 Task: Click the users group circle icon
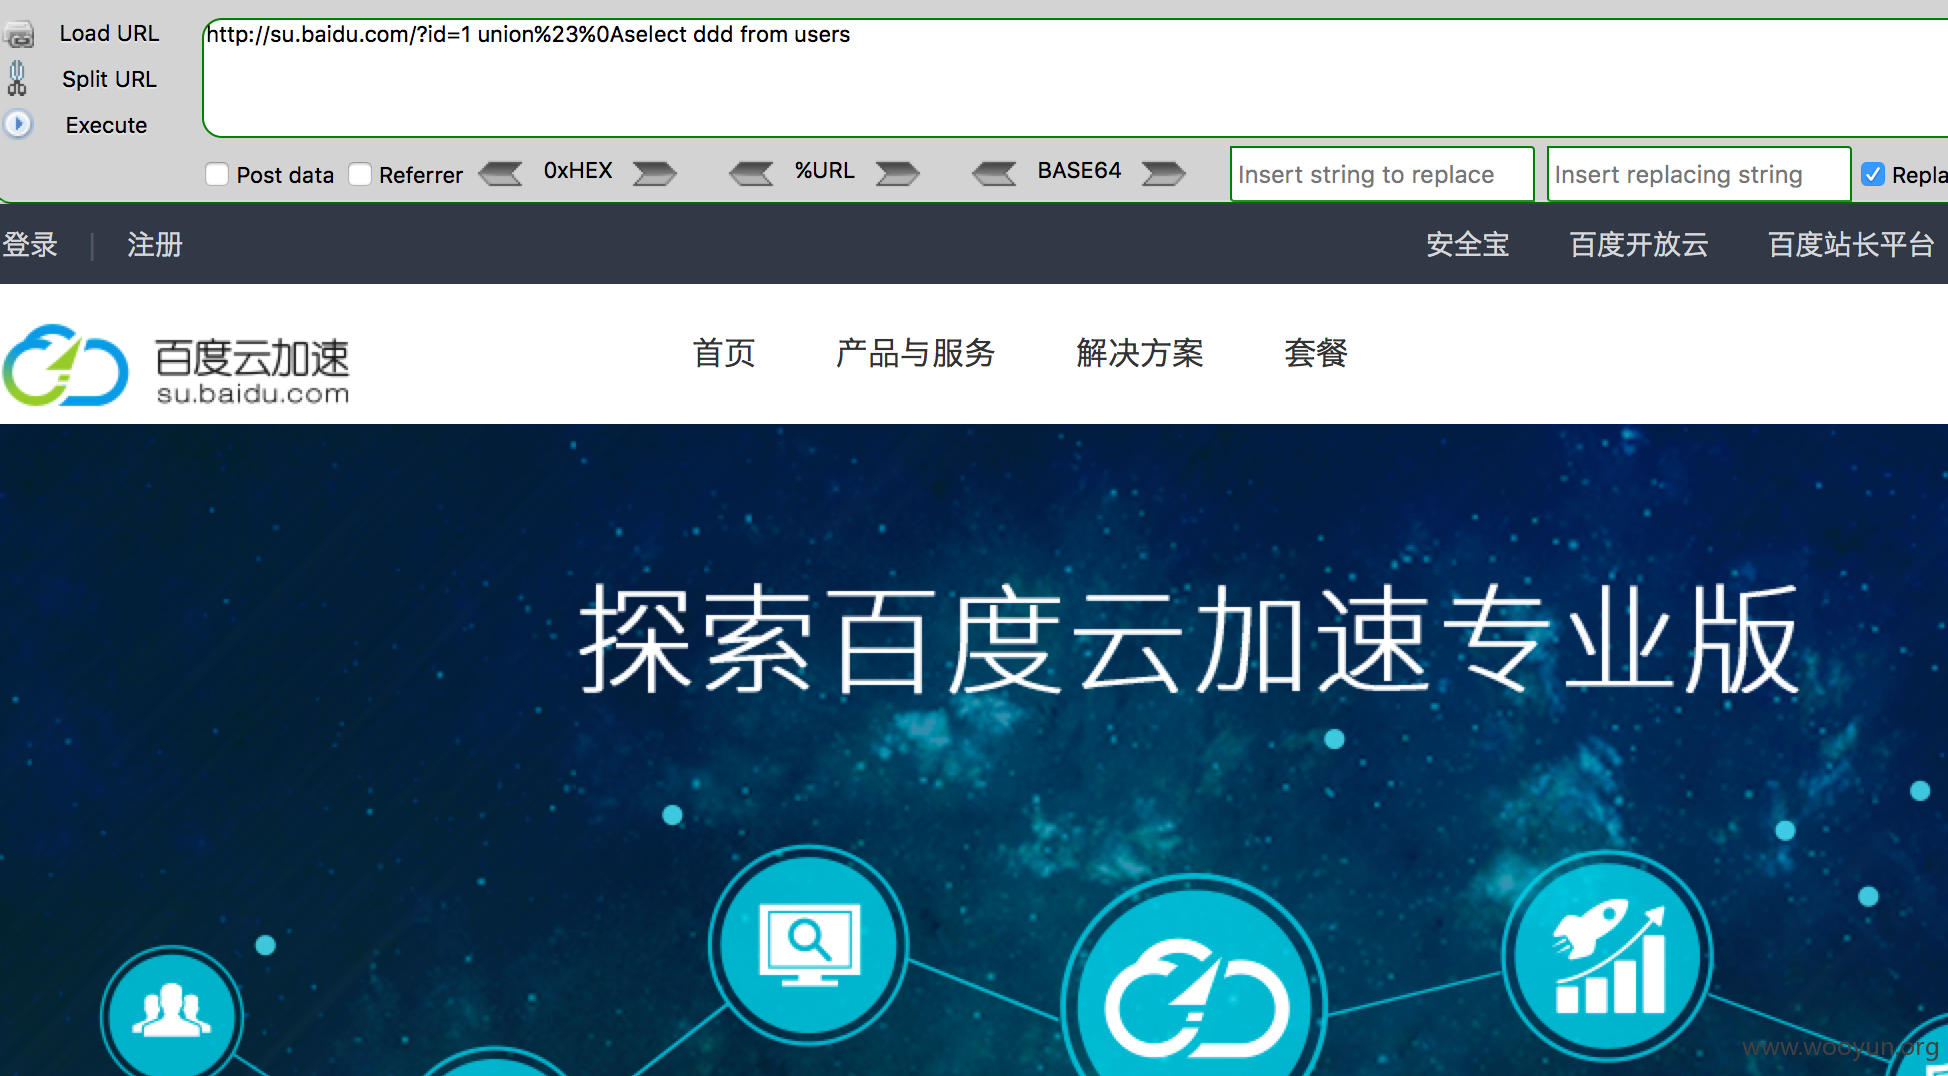172,1011
